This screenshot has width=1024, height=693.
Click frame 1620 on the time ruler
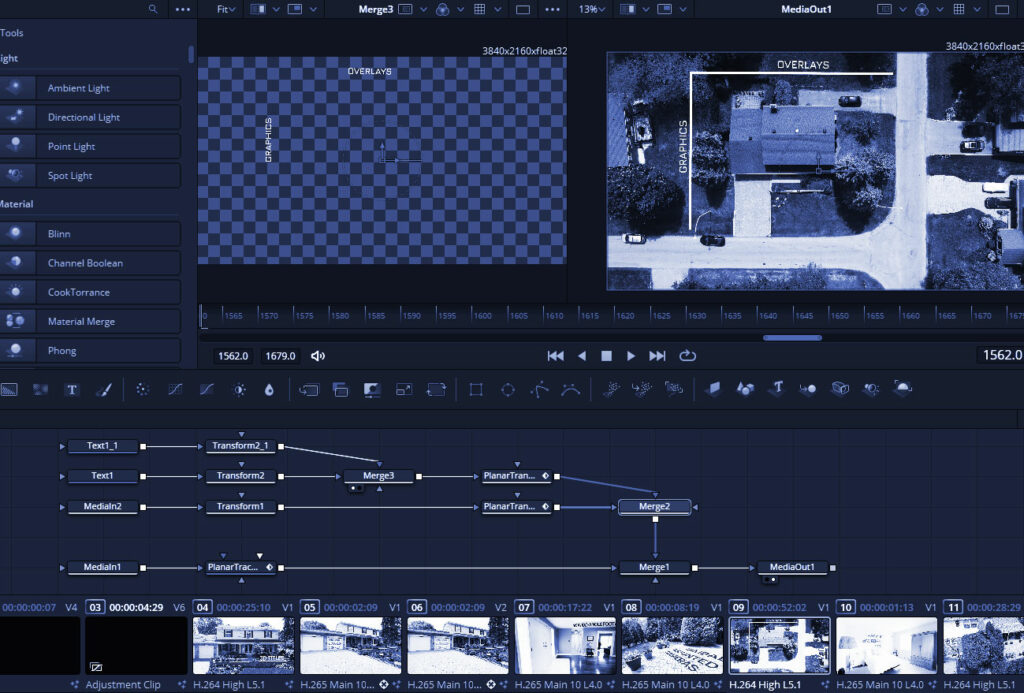(625, 315)
